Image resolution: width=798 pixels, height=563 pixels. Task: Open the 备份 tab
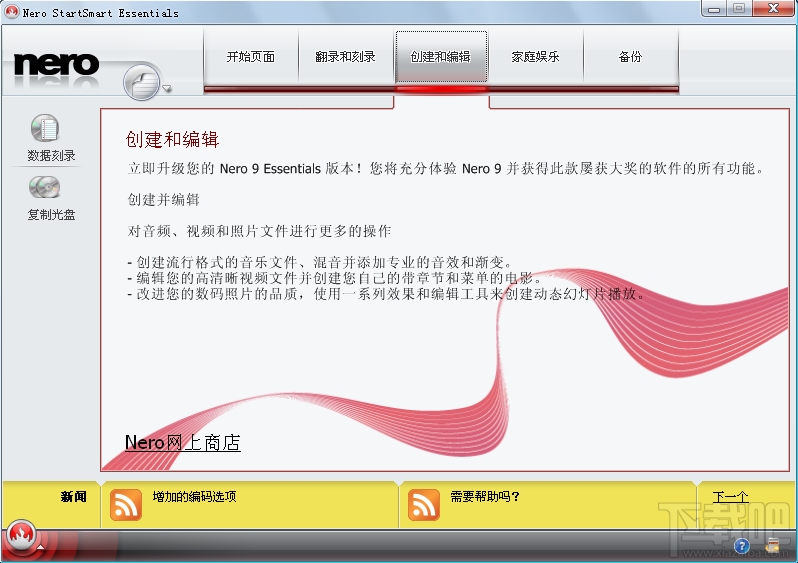pos(631,57)
